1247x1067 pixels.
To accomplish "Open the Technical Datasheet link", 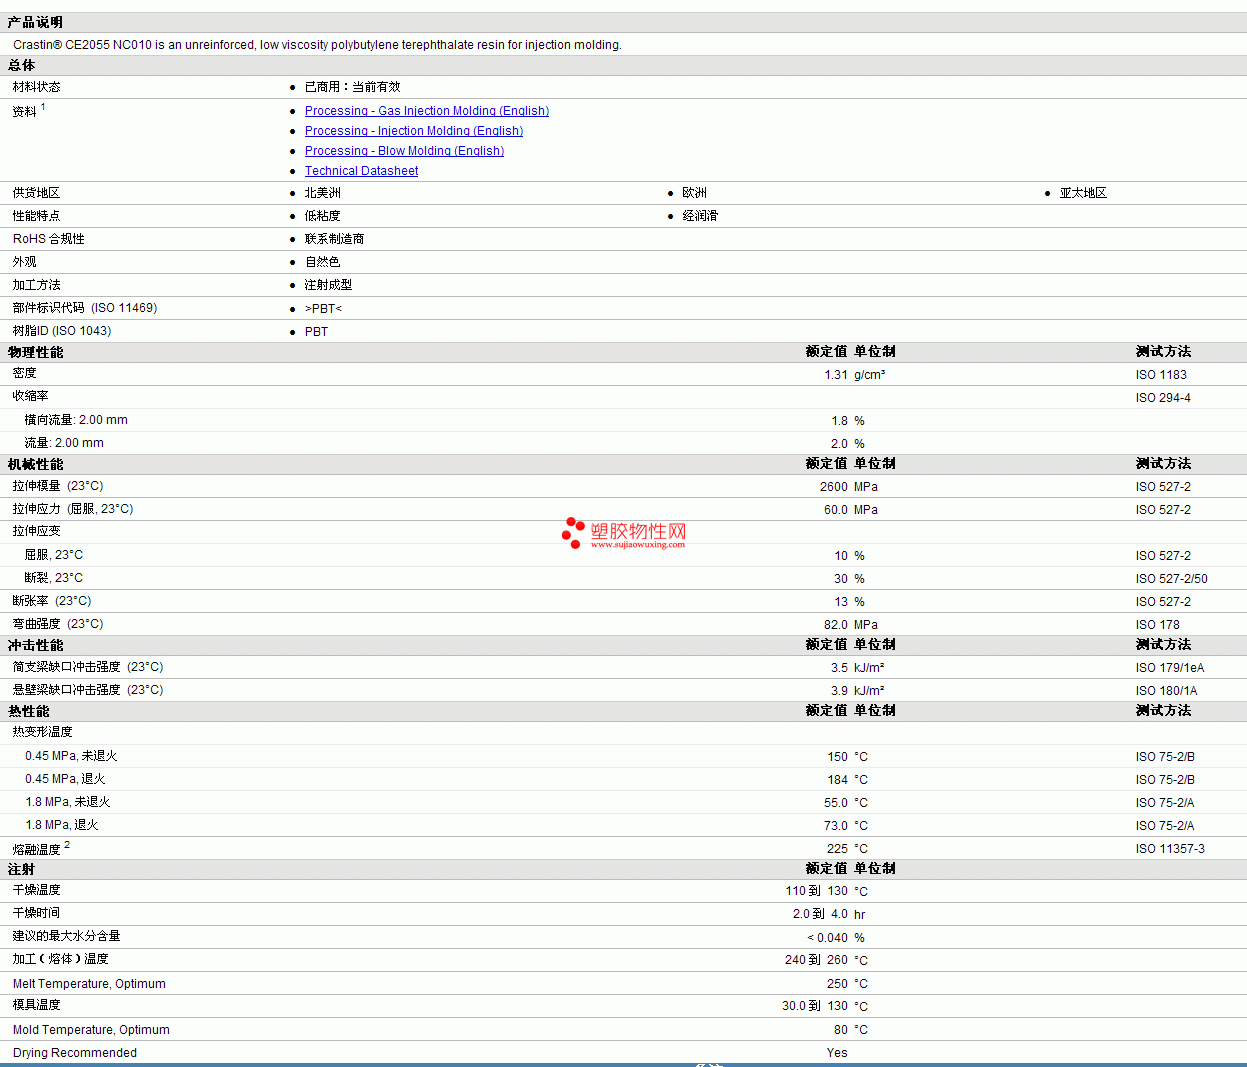I will (x=361, y=171).
